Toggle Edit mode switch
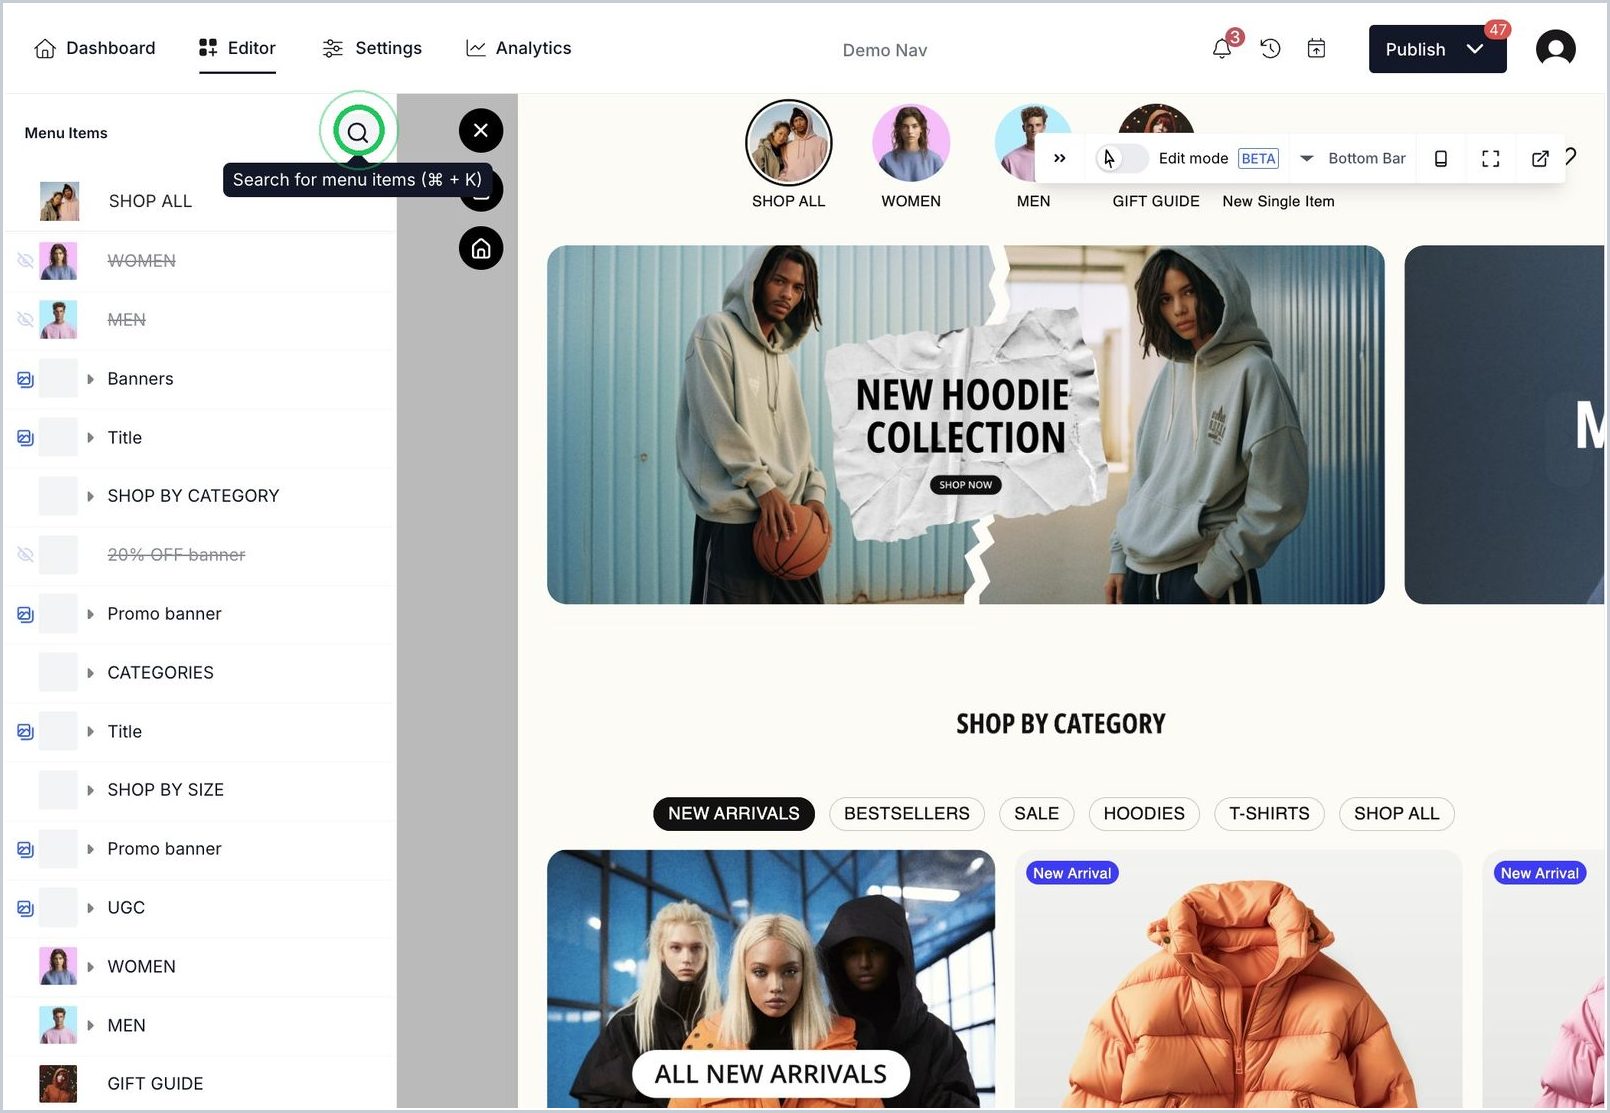Viewport: 1610px width, 1113px height. 1122,158
